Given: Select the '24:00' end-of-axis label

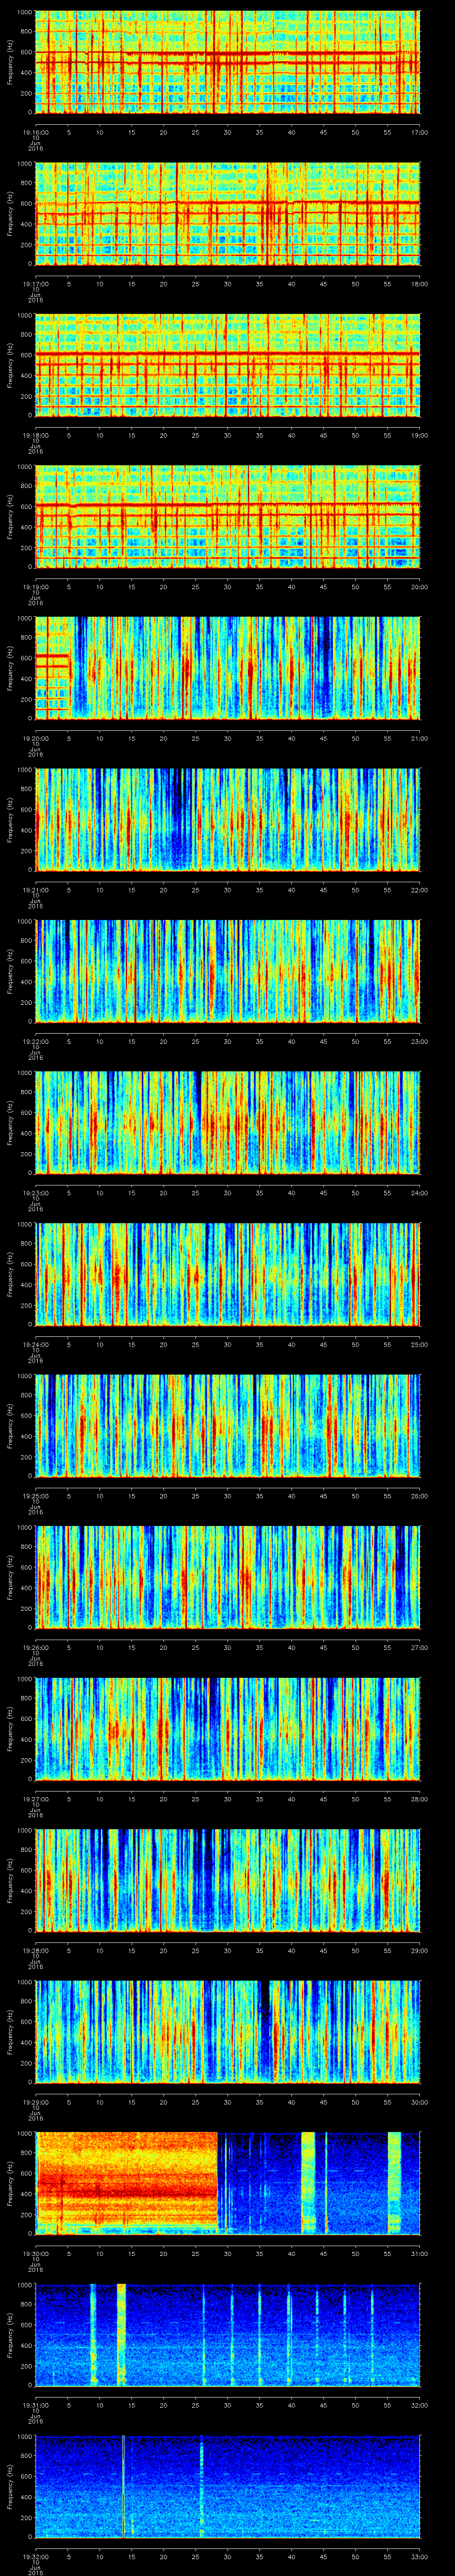Looking at the screenshot, I should coord(420,1192).
